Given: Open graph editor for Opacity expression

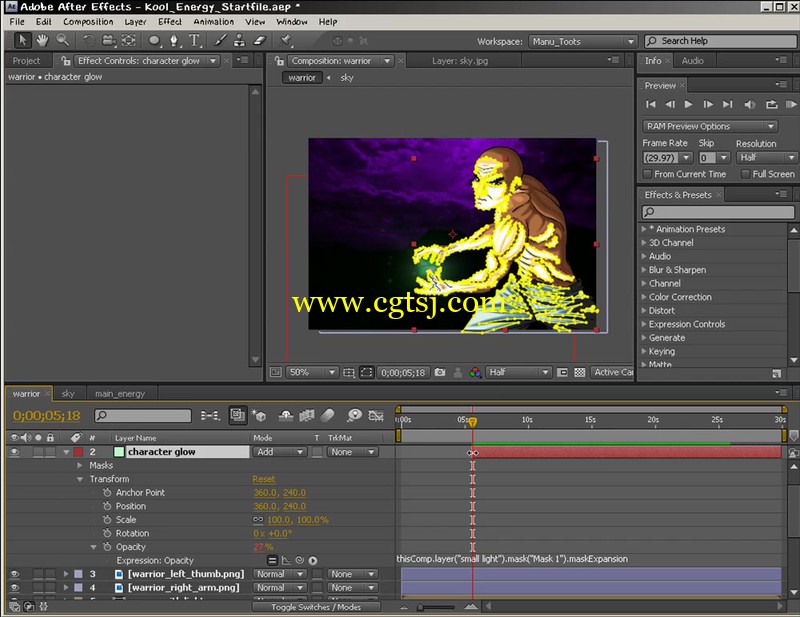Looking at the screenshot, I should [286, 560].
